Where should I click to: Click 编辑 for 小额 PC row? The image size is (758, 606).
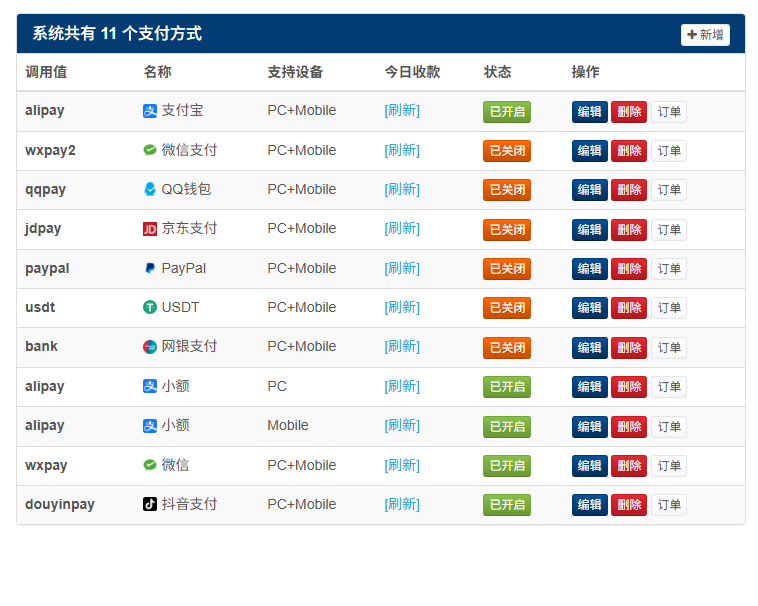coord(590,387)
